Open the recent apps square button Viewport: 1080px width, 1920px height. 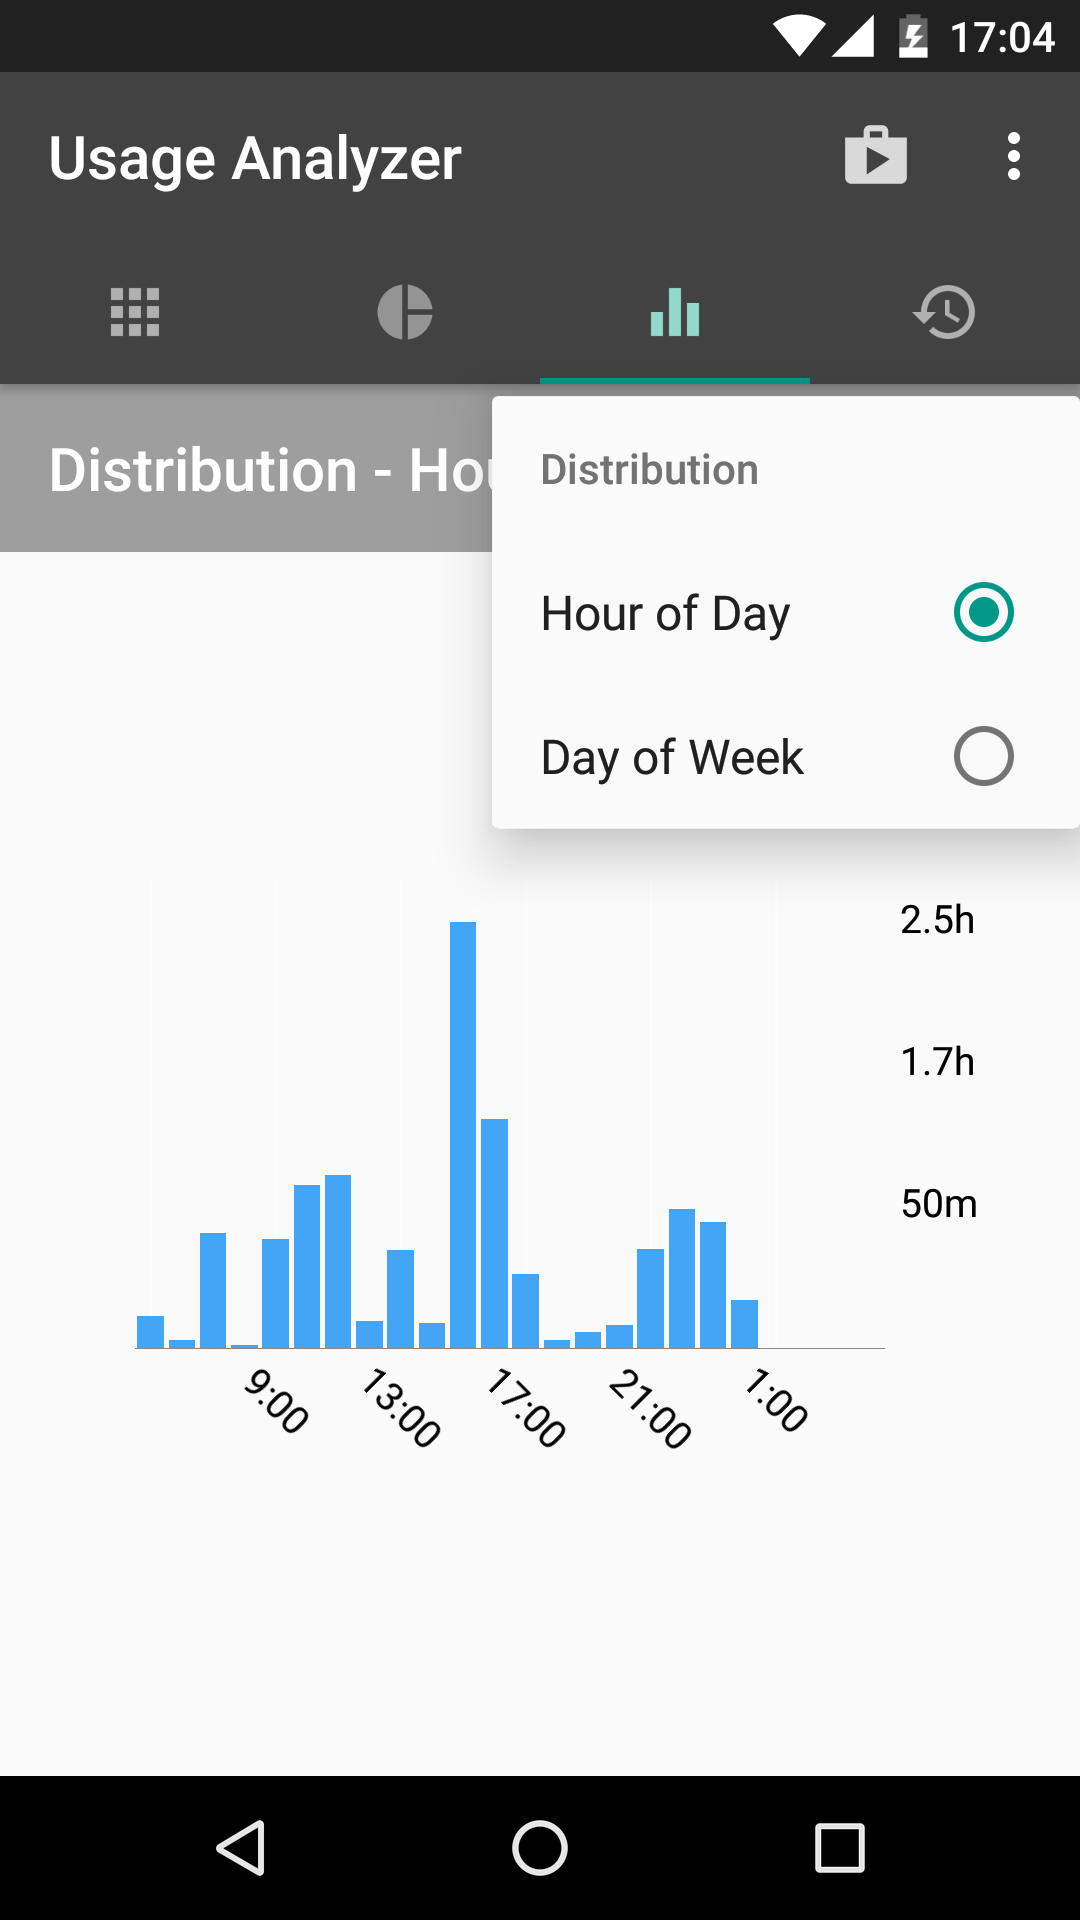[840, 1847]
